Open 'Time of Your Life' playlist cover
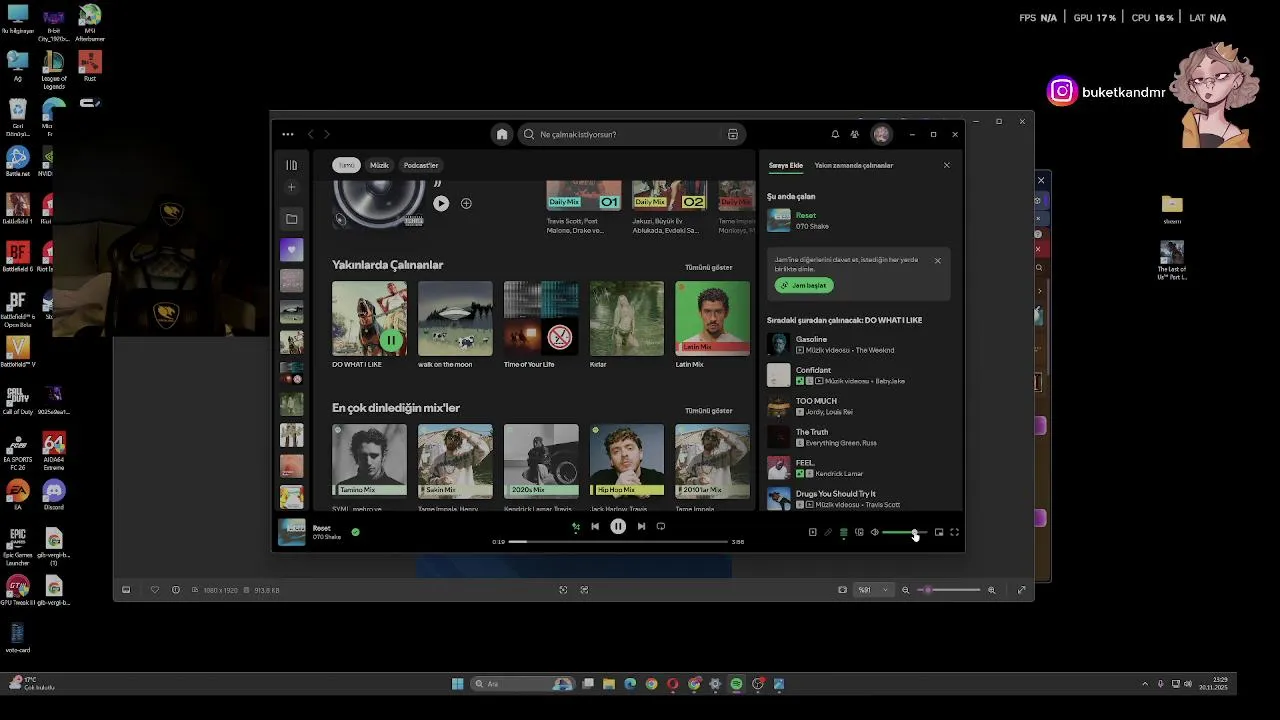 coord(541,318)
